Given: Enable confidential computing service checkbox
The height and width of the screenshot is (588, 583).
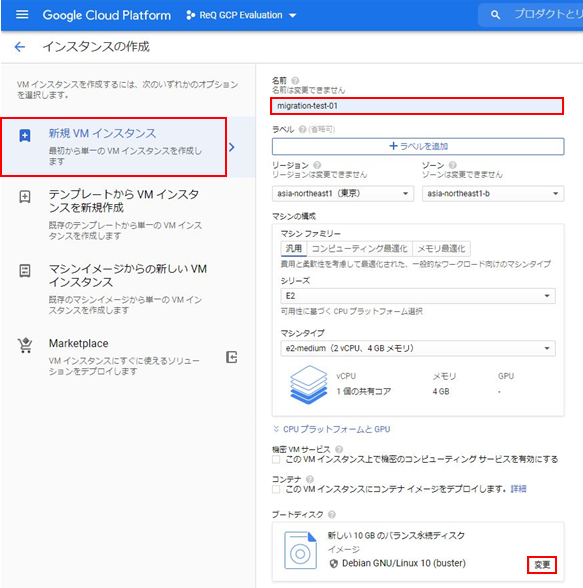Looking at the screenshot, I should (x=276, y=459).
